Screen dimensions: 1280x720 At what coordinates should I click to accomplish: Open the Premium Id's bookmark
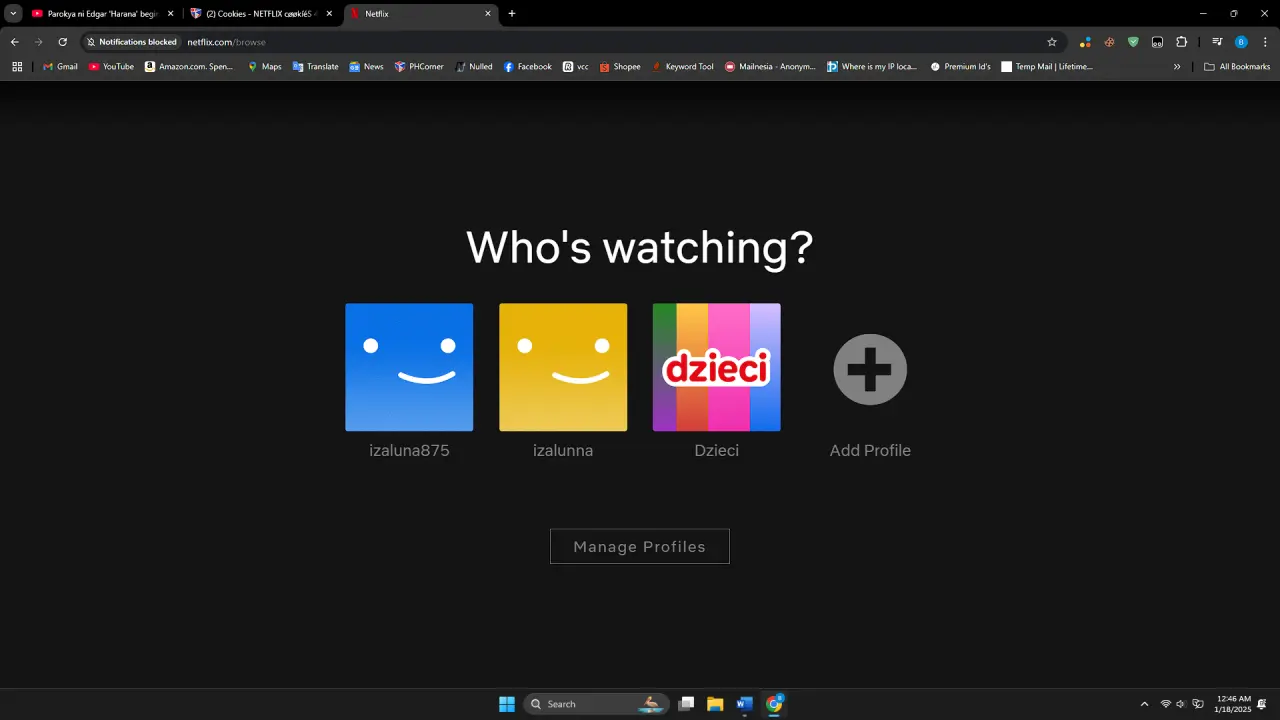point(960,67)
